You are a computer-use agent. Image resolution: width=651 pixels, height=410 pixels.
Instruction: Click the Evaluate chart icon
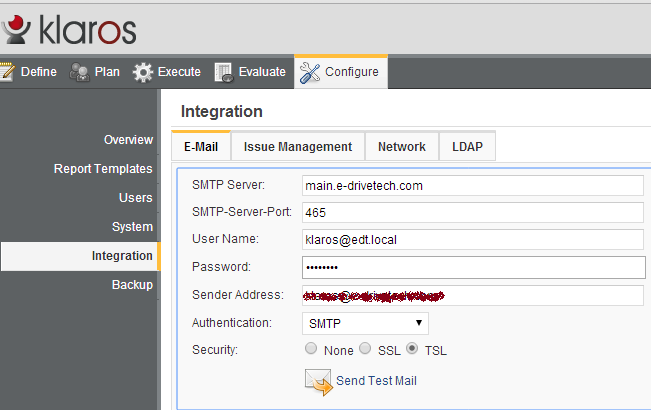click(x=224, y=72)
